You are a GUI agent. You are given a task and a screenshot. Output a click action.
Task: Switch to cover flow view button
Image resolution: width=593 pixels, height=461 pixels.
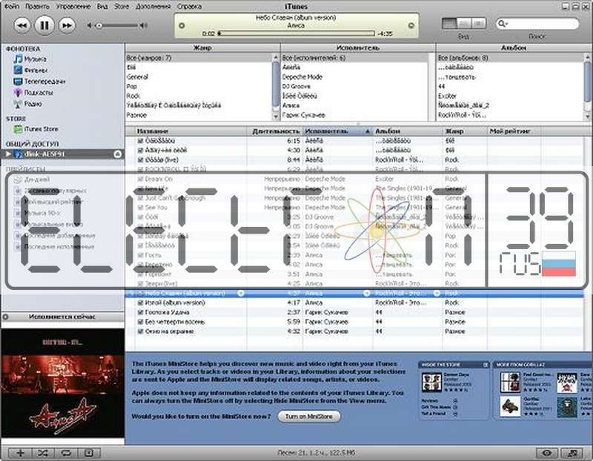(x=478, y=23)
